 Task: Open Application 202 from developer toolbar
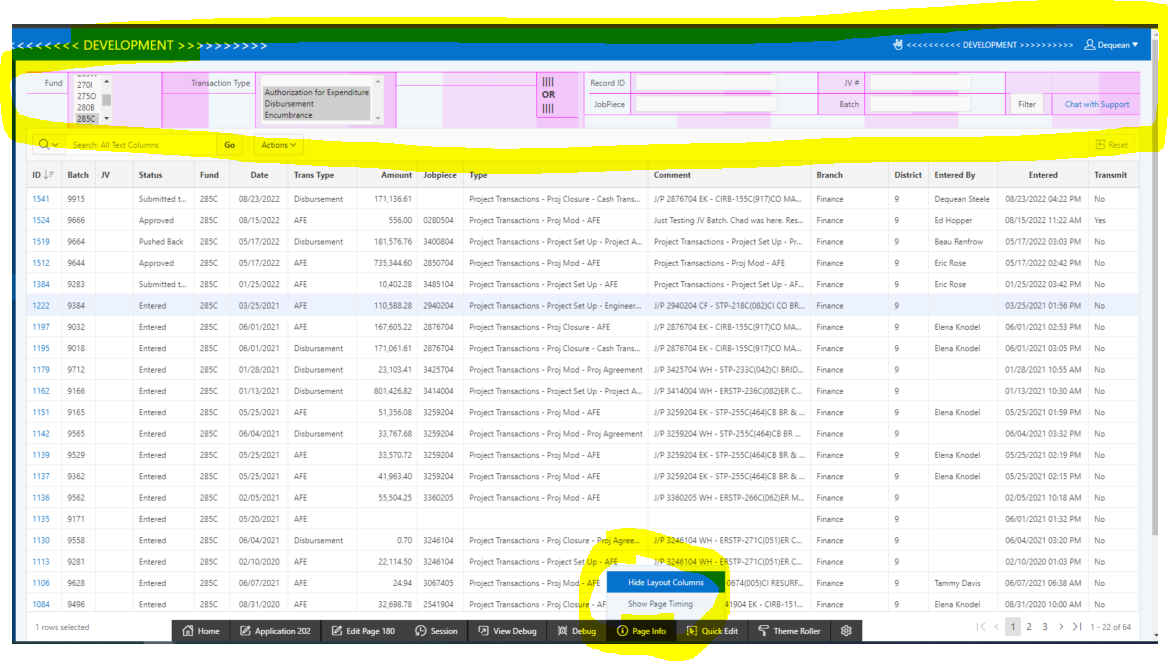click(275, 631)
